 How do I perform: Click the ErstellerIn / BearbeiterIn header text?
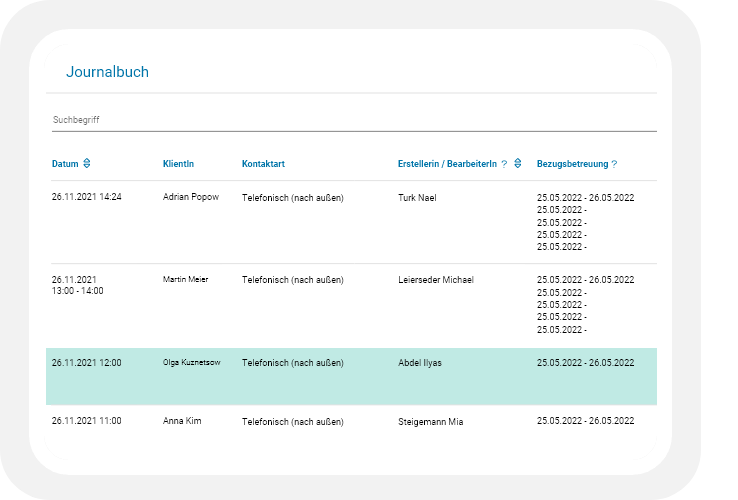click(x=447, y=164)
